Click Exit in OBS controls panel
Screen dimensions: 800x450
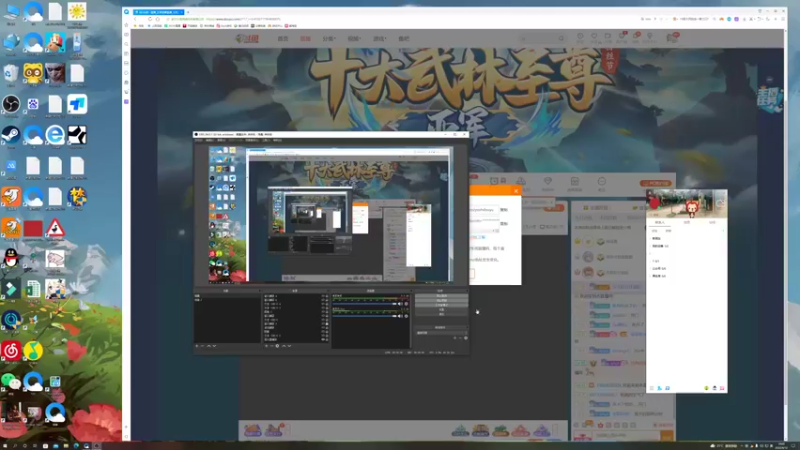tap(441, 314)
